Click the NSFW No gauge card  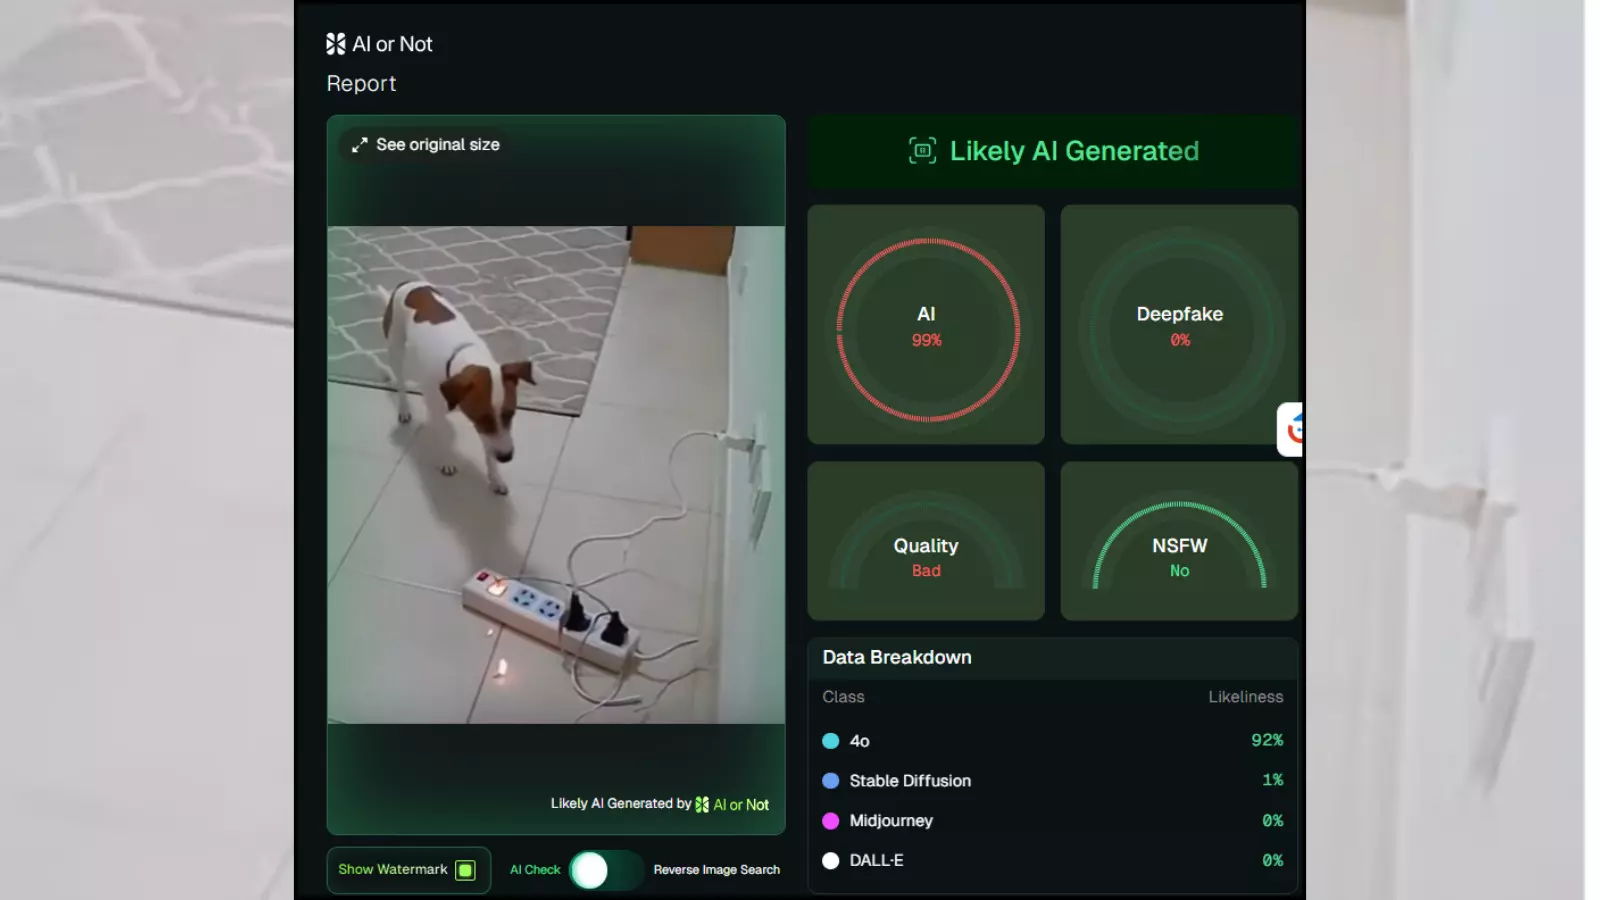click(x=1179, y=541)
